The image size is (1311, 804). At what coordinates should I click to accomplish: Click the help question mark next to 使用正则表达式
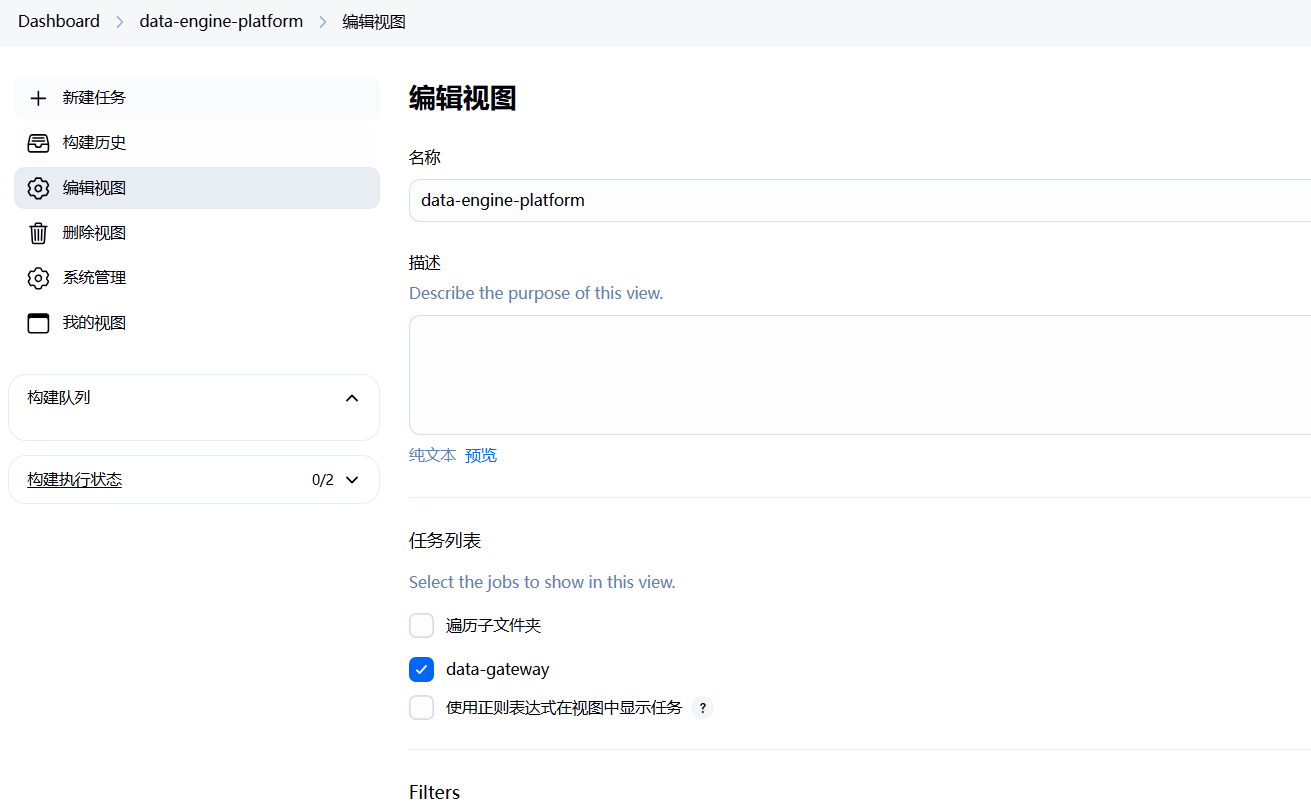point(703,708)
